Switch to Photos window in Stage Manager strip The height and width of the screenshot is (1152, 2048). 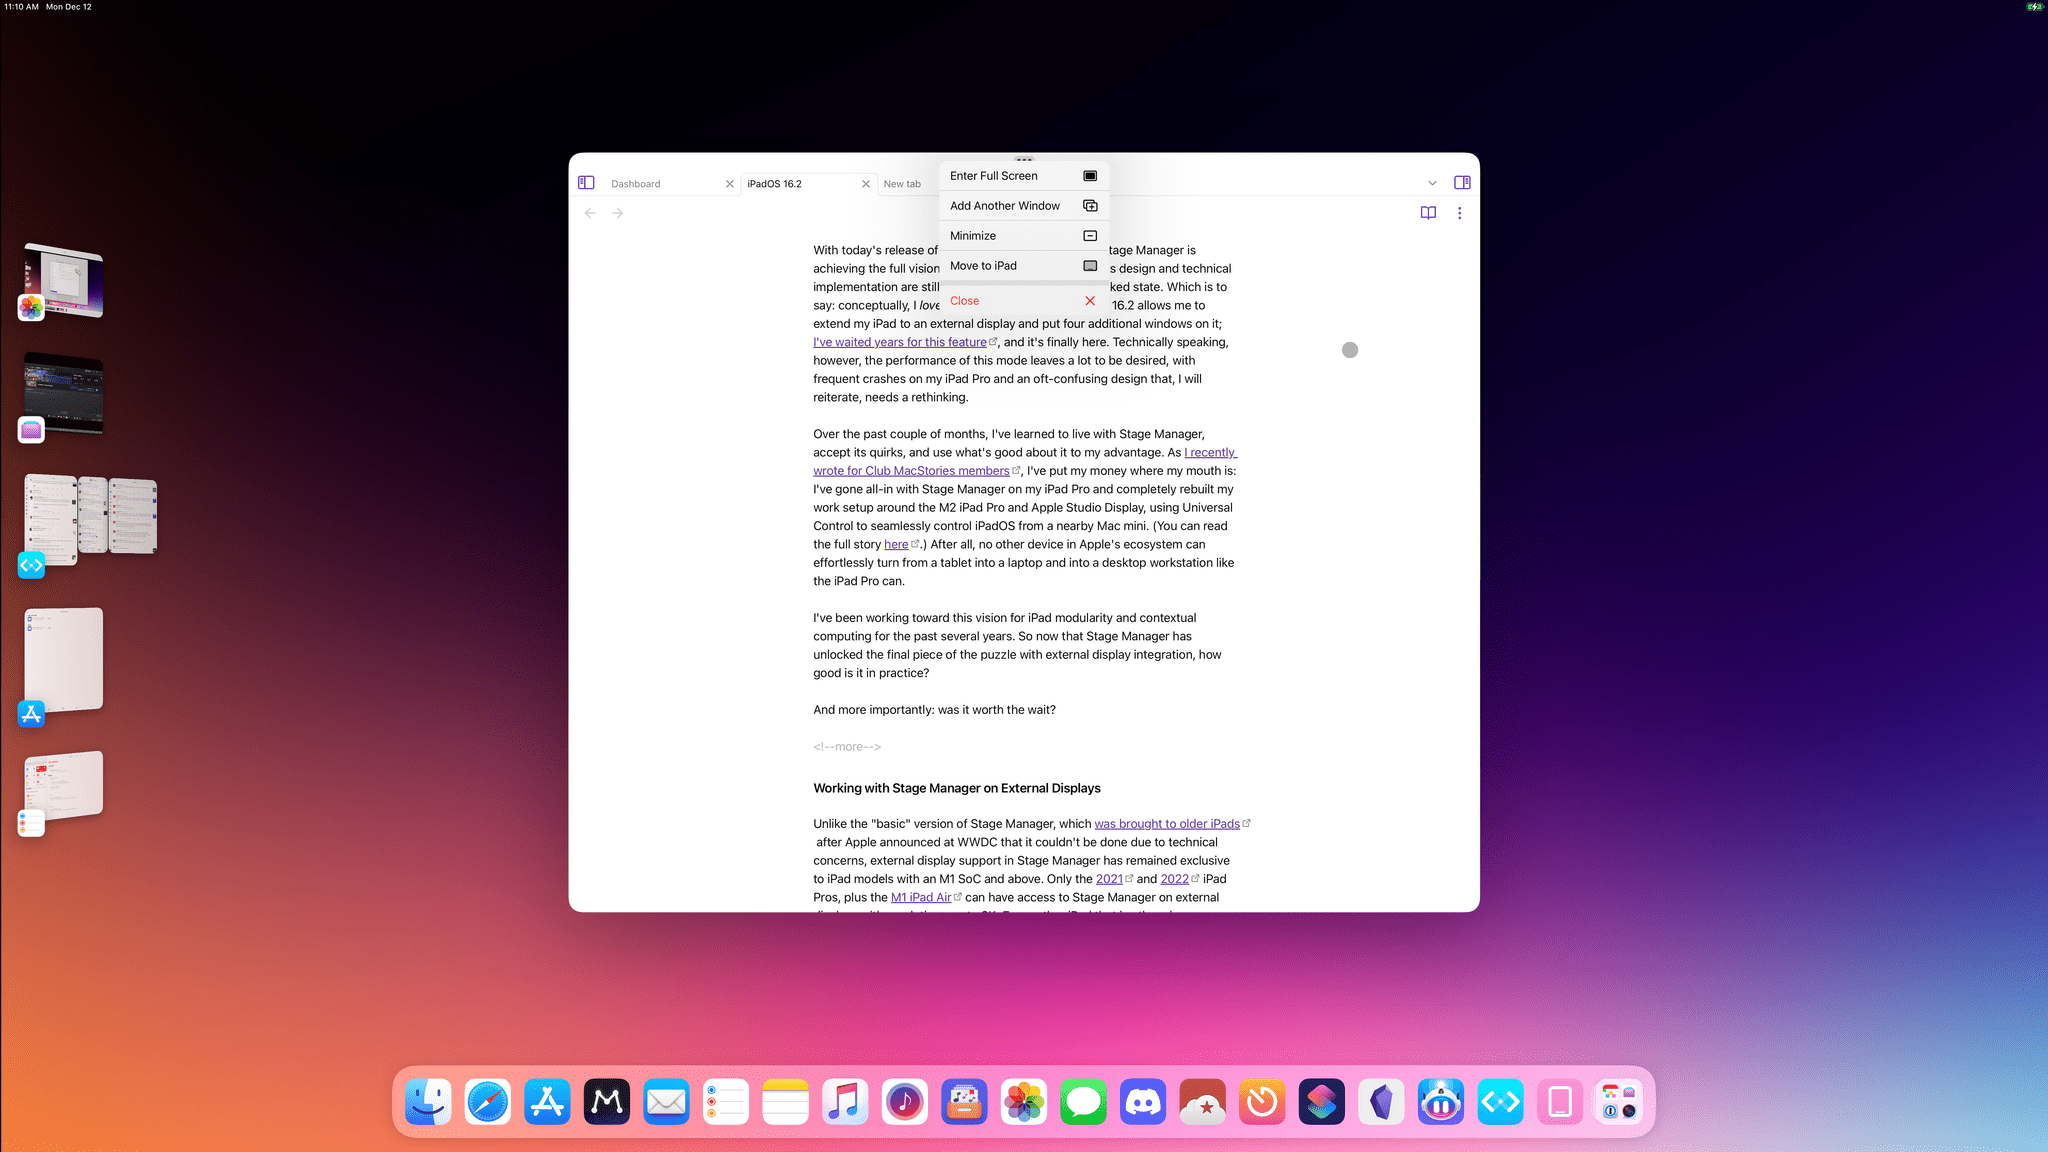pos(64,280)
